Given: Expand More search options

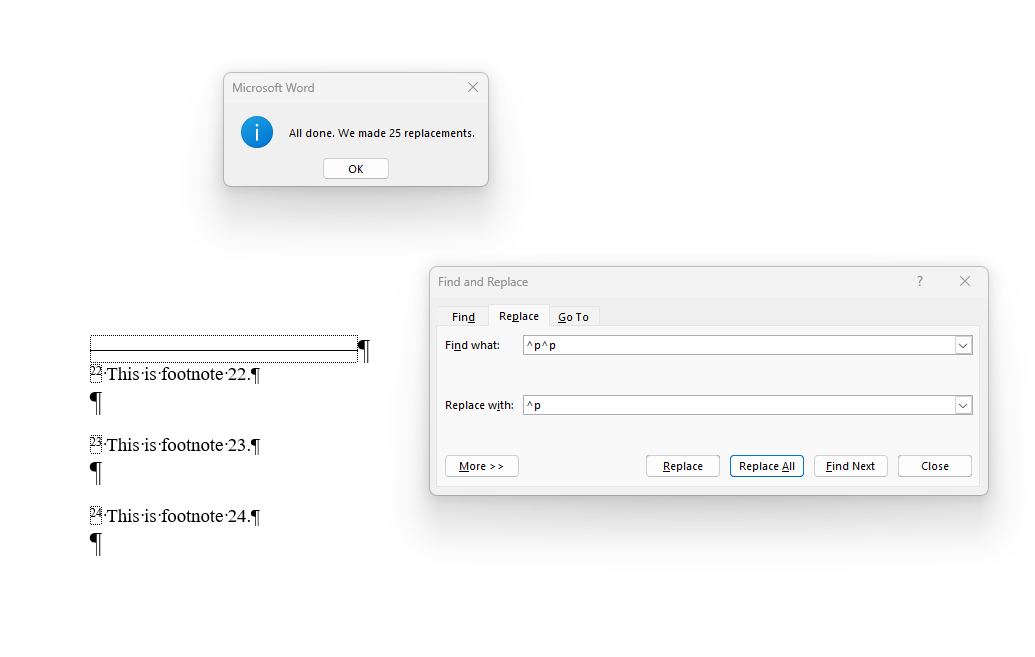Looking at the screenshot, I should [x=481, y=465].
